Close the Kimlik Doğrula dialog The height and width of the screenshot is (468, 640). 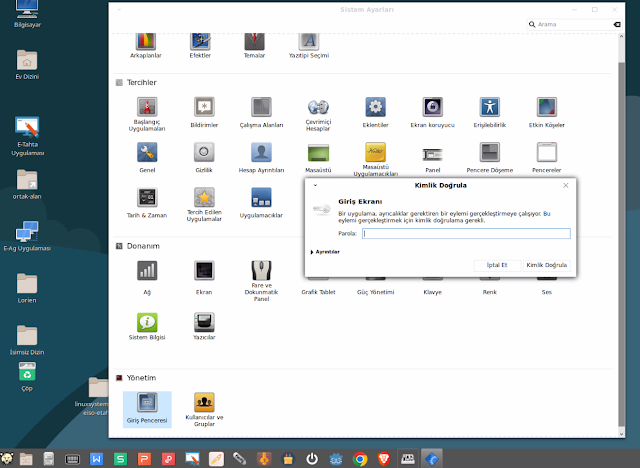(x=566, y=185)
